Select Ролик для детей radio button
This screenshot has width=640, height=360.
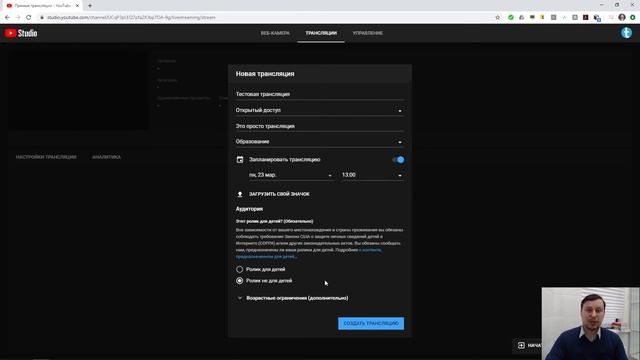240,269
